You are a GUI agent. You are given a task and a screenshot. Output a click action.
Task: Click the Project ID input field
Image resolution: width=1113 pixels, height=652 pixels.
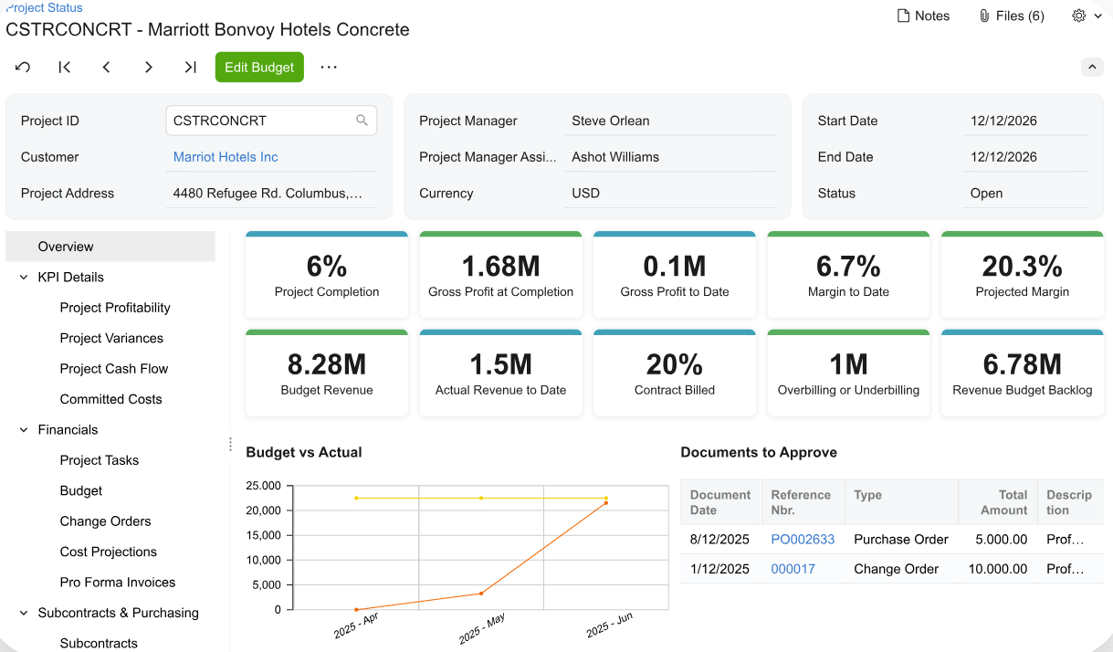point(260,120)
